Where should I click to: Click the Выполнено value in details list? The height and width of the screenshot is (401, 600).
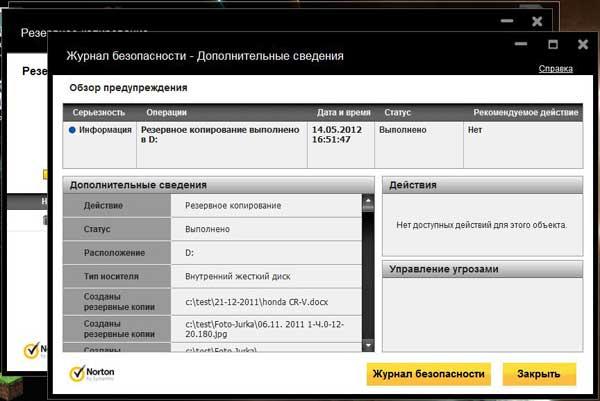click(x=207, y=229)
